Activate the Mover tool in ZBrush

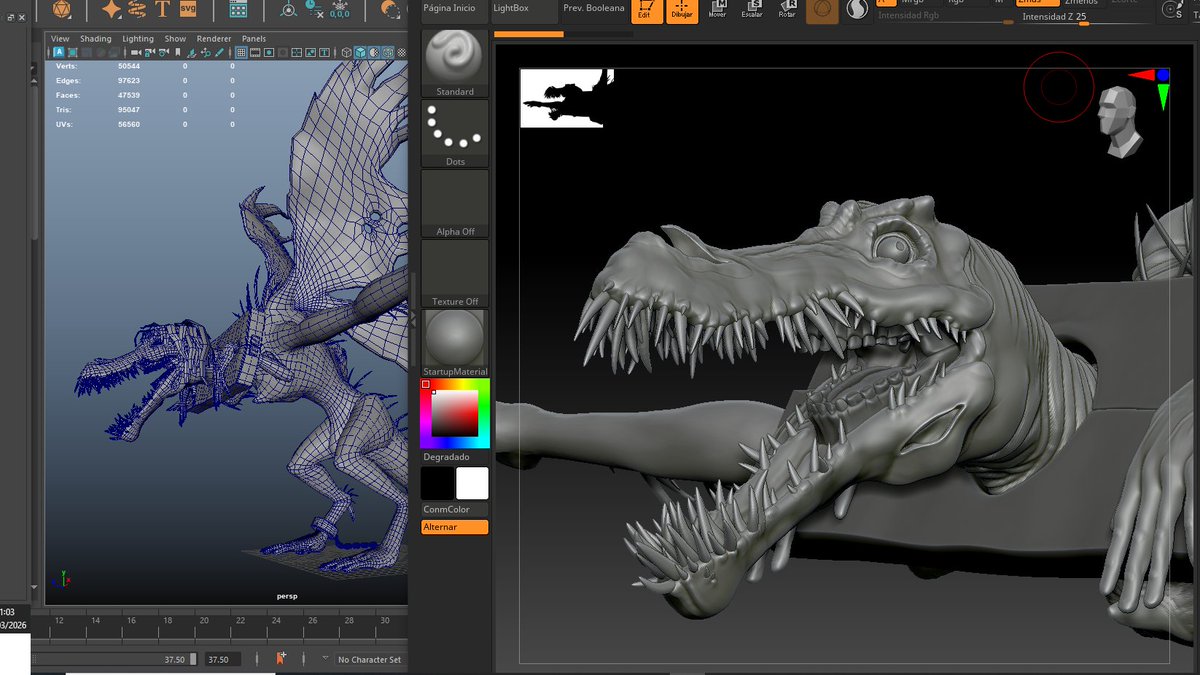717,10
